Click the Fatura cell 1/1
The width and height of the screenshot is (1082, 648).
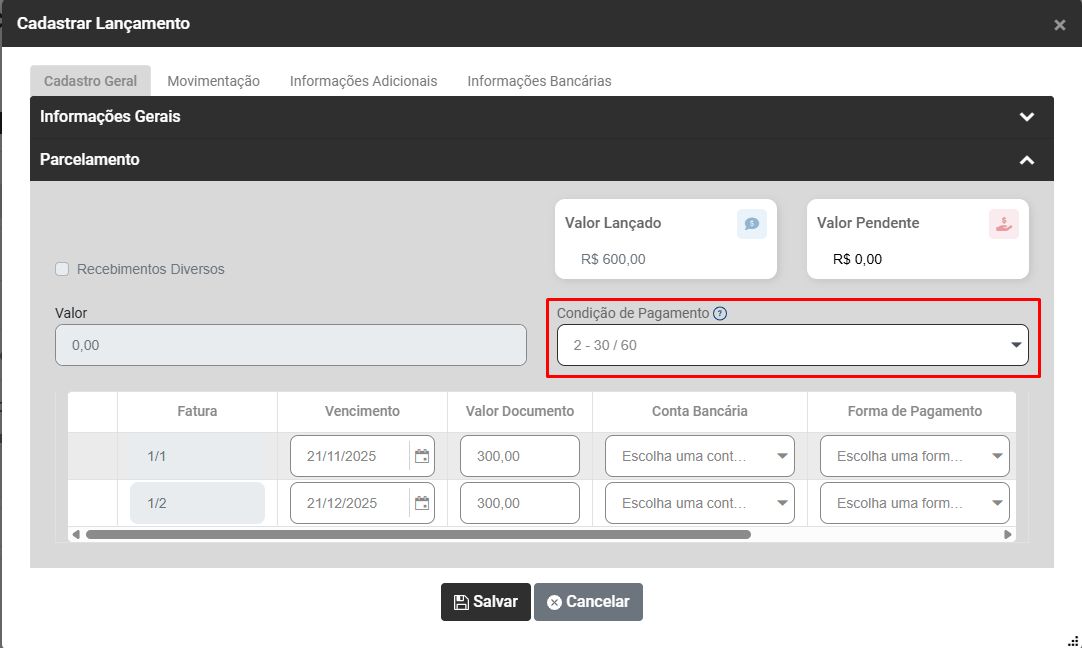point(197,456)
